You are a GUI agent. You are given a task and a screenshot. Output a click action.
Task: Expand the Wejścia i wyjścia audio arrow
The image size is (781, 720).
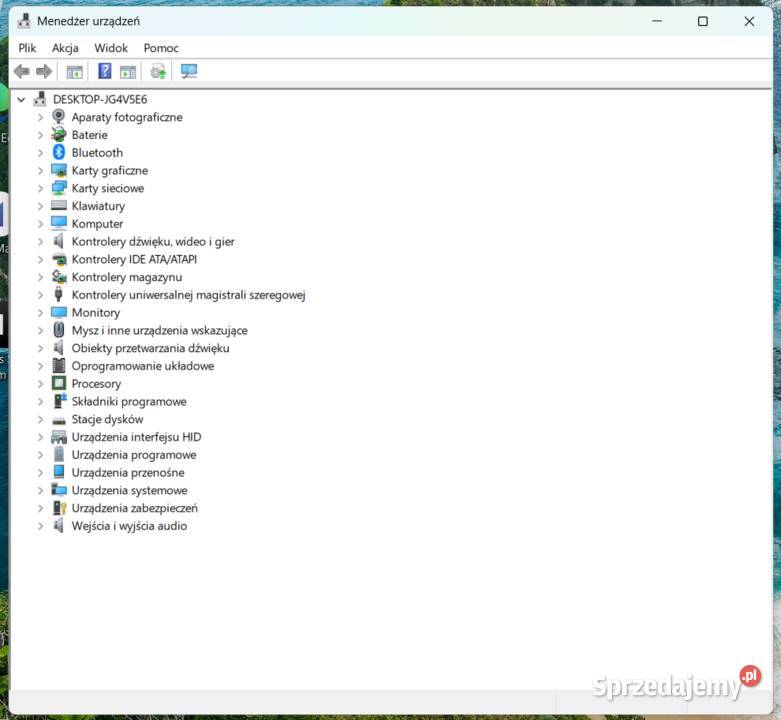40,526
